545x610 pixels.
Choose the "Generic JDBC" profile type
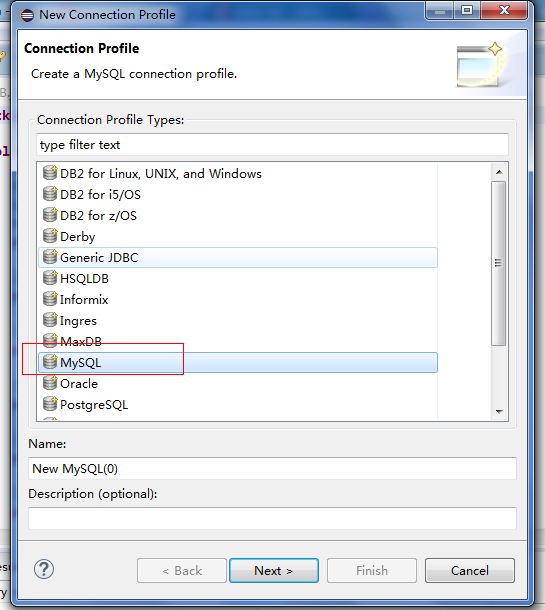click(238, 258)
